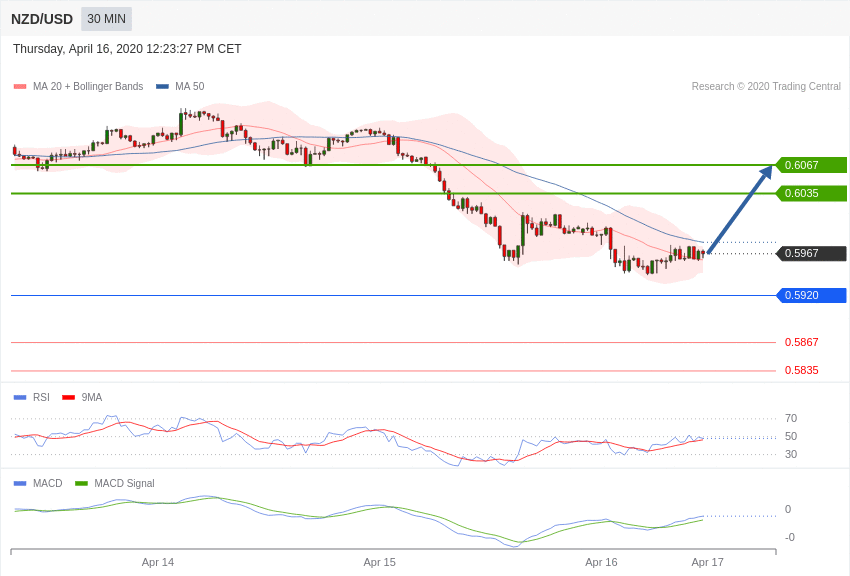Click the blue upward forecast arrow
Viewport: 850px width, 576px height.
740,208
